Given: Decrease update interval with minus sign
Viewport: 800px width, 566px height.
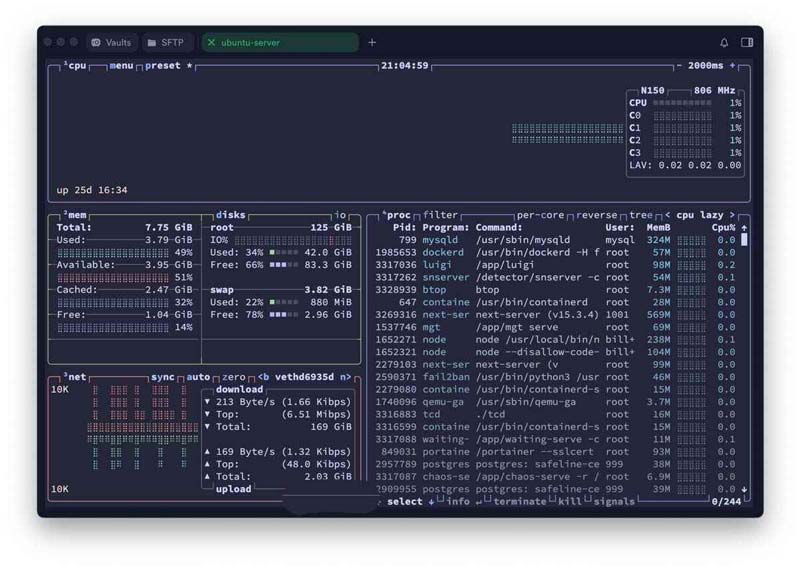Looking at the screenshot, I should [x=678, y=66].
